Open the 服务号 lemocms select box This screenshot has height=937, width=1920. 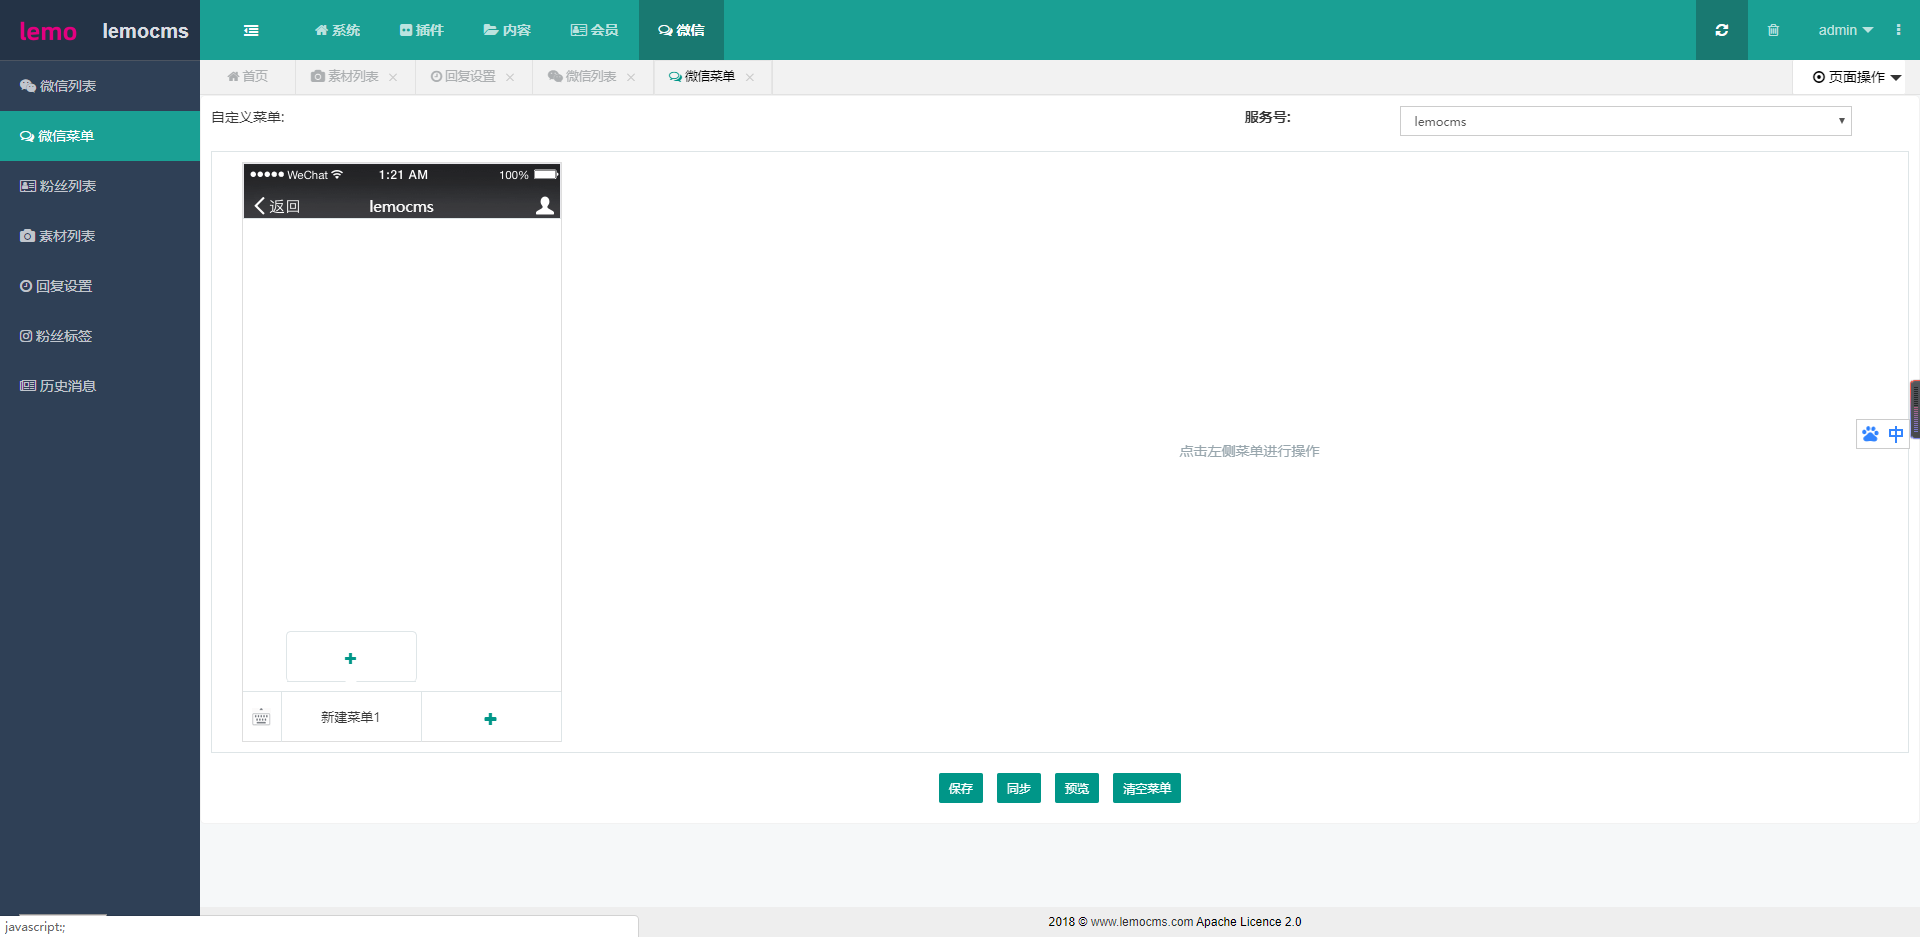tap(1625, 121)
